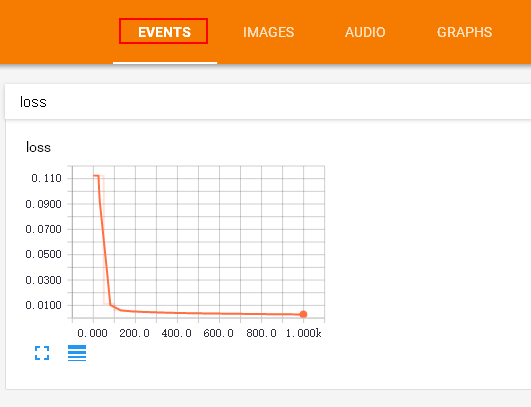531x407 pixels.
Task: Open the AUDIO tab
Action: (365, 32)
